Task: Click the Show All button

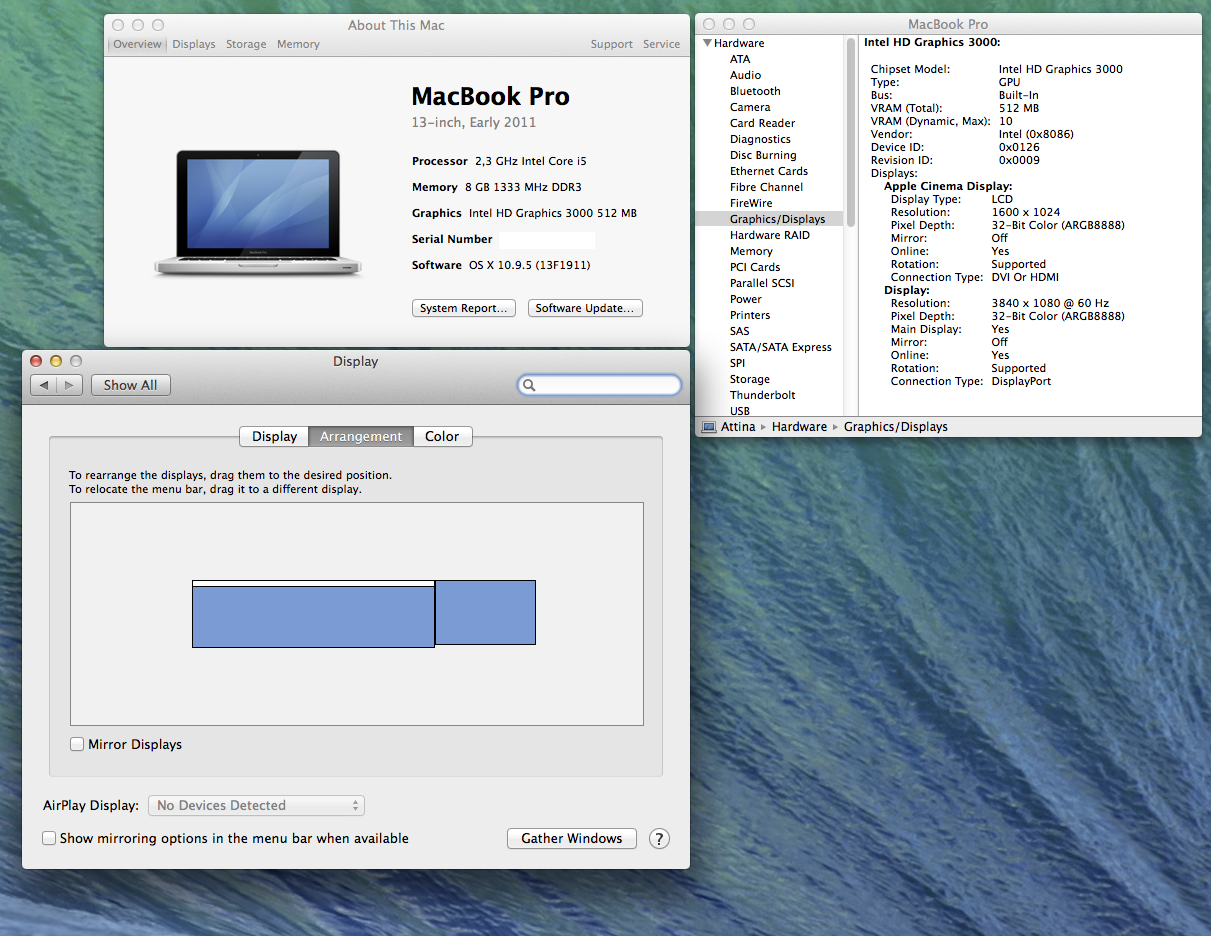Action: click(131, 385)
